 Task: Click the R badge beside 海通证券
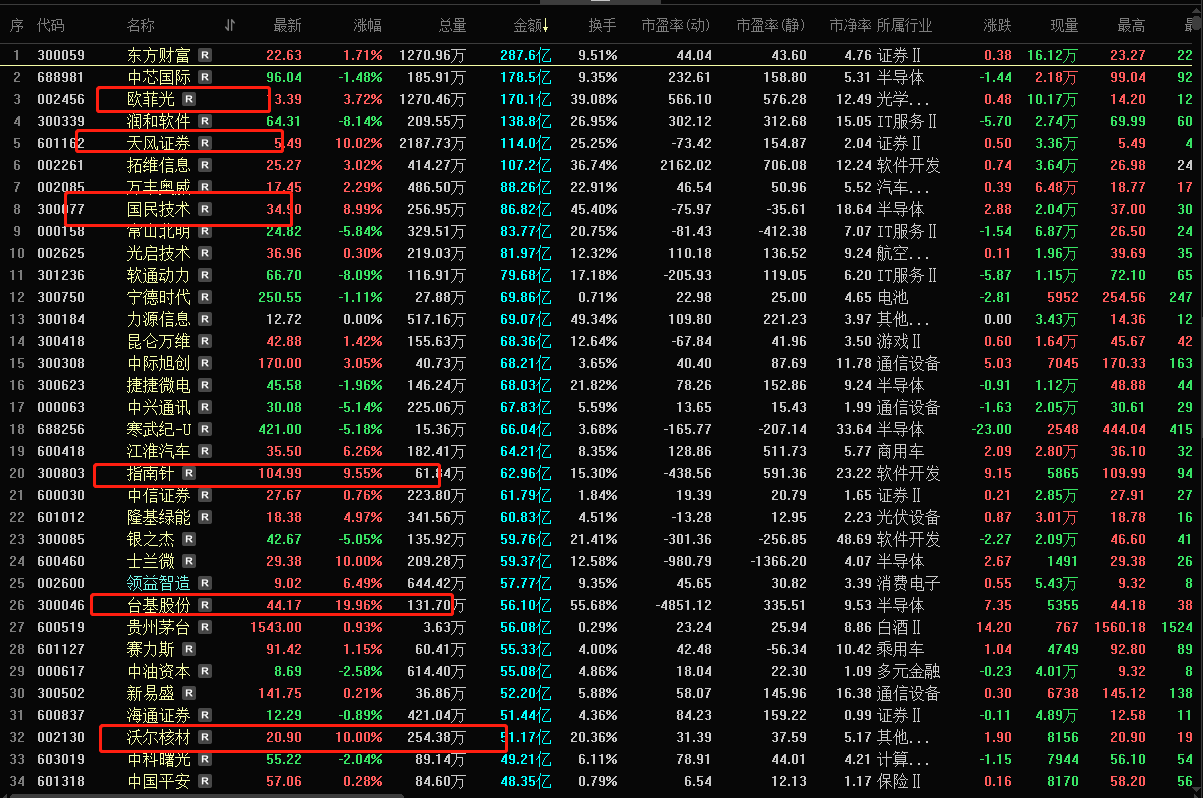pos(205,715)
